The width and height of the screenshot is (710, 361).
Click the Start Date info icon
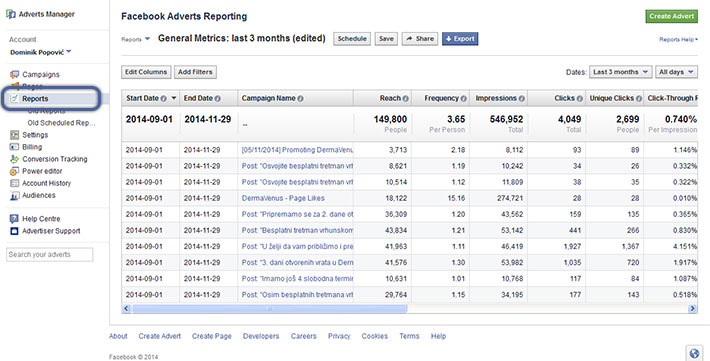(163, 98)
